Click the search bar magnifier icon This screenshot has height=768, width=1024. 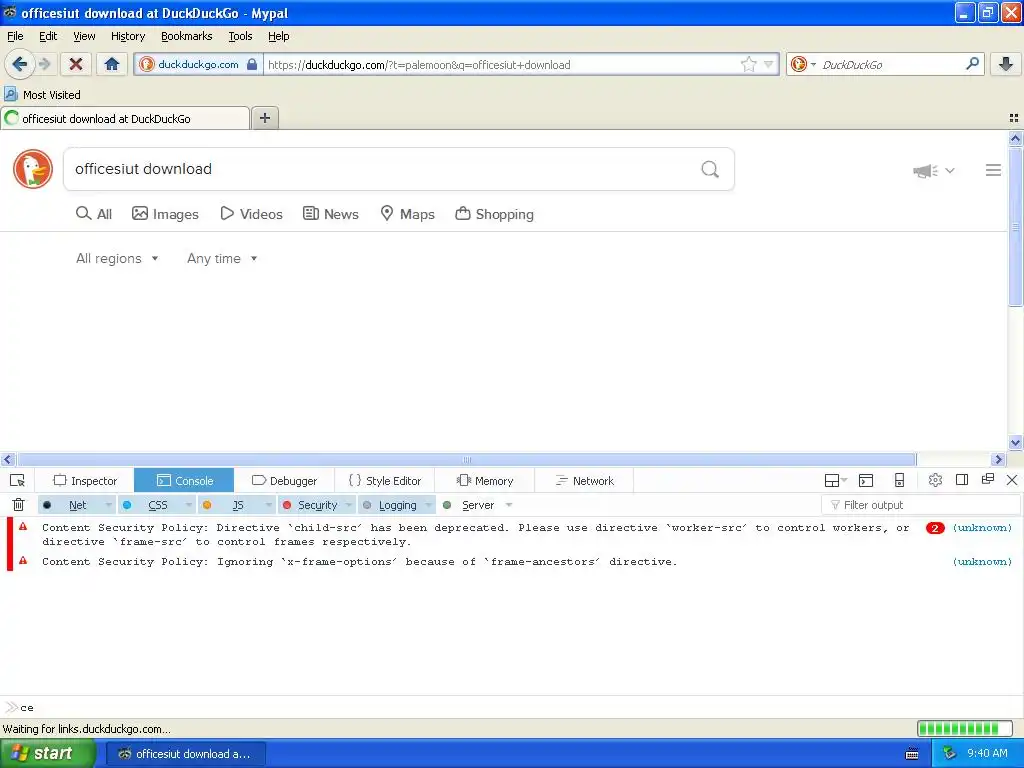(x=972, y=64)
